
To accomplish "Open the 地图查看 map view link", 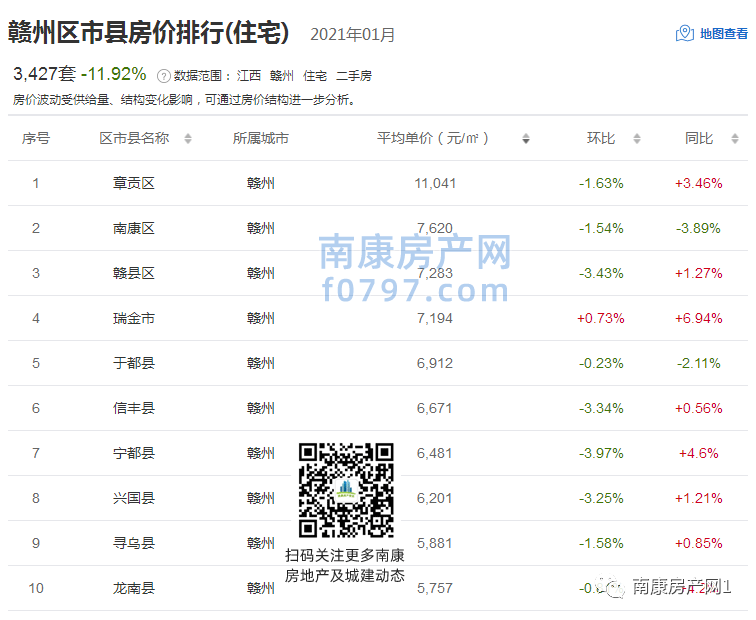I will tap(723, 34).
